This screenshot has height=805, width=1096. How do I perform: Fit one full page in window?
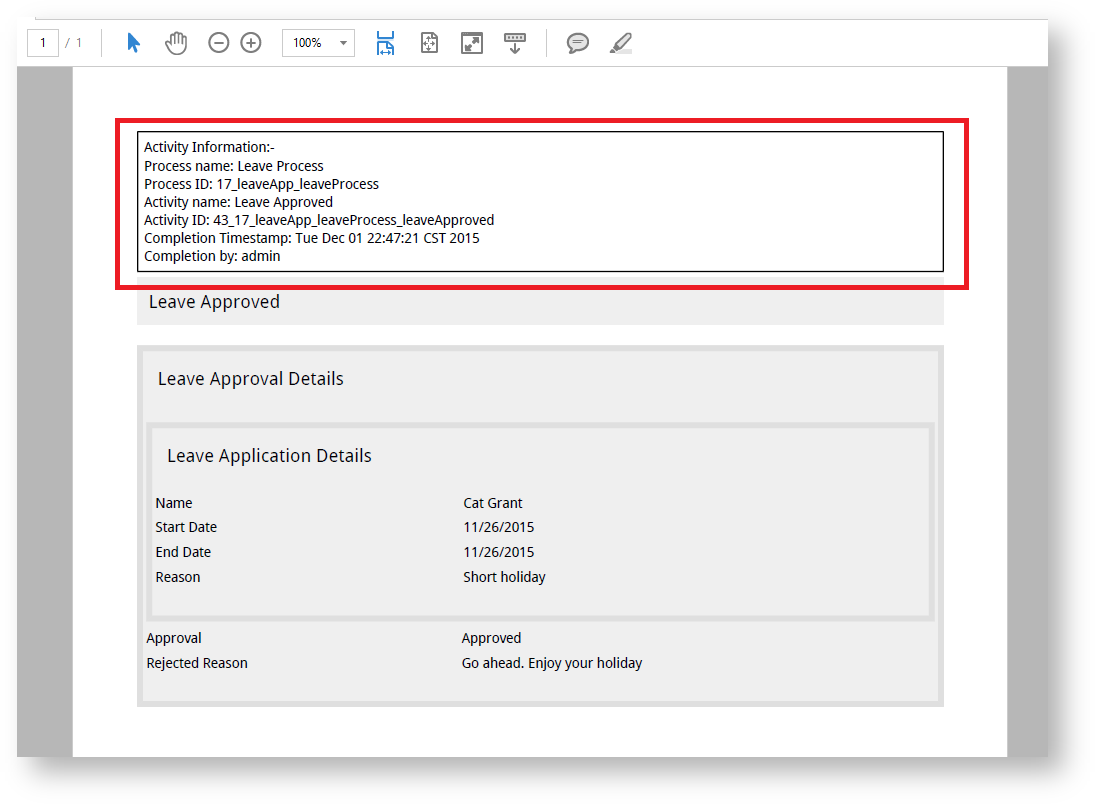click(x=429, y=43)
